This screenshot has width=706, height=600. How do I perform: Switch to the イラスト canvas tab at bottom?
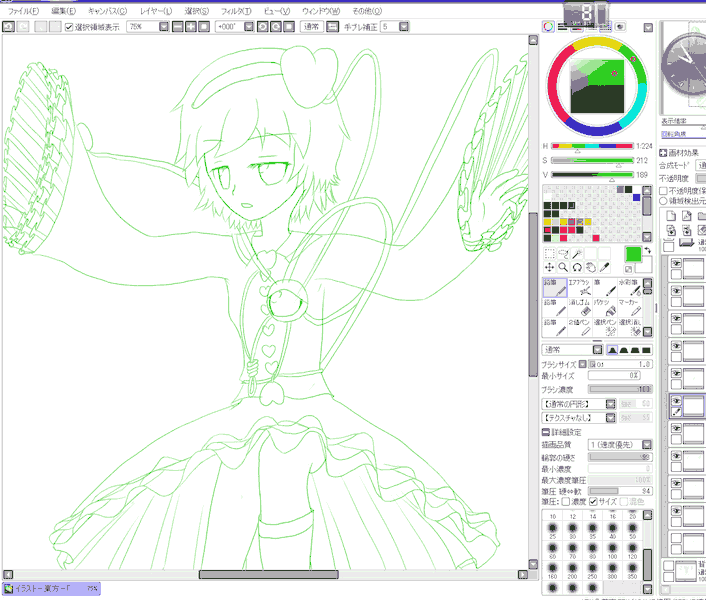51,588
